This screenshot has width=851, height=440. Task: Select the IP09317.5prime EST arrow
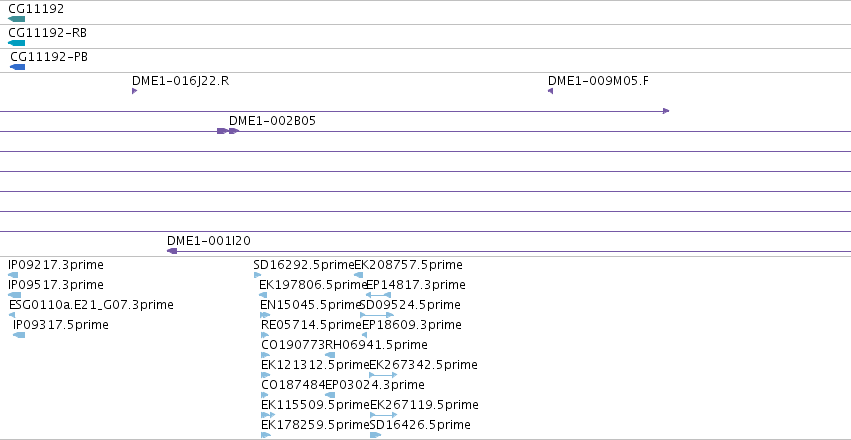[19, 335]
